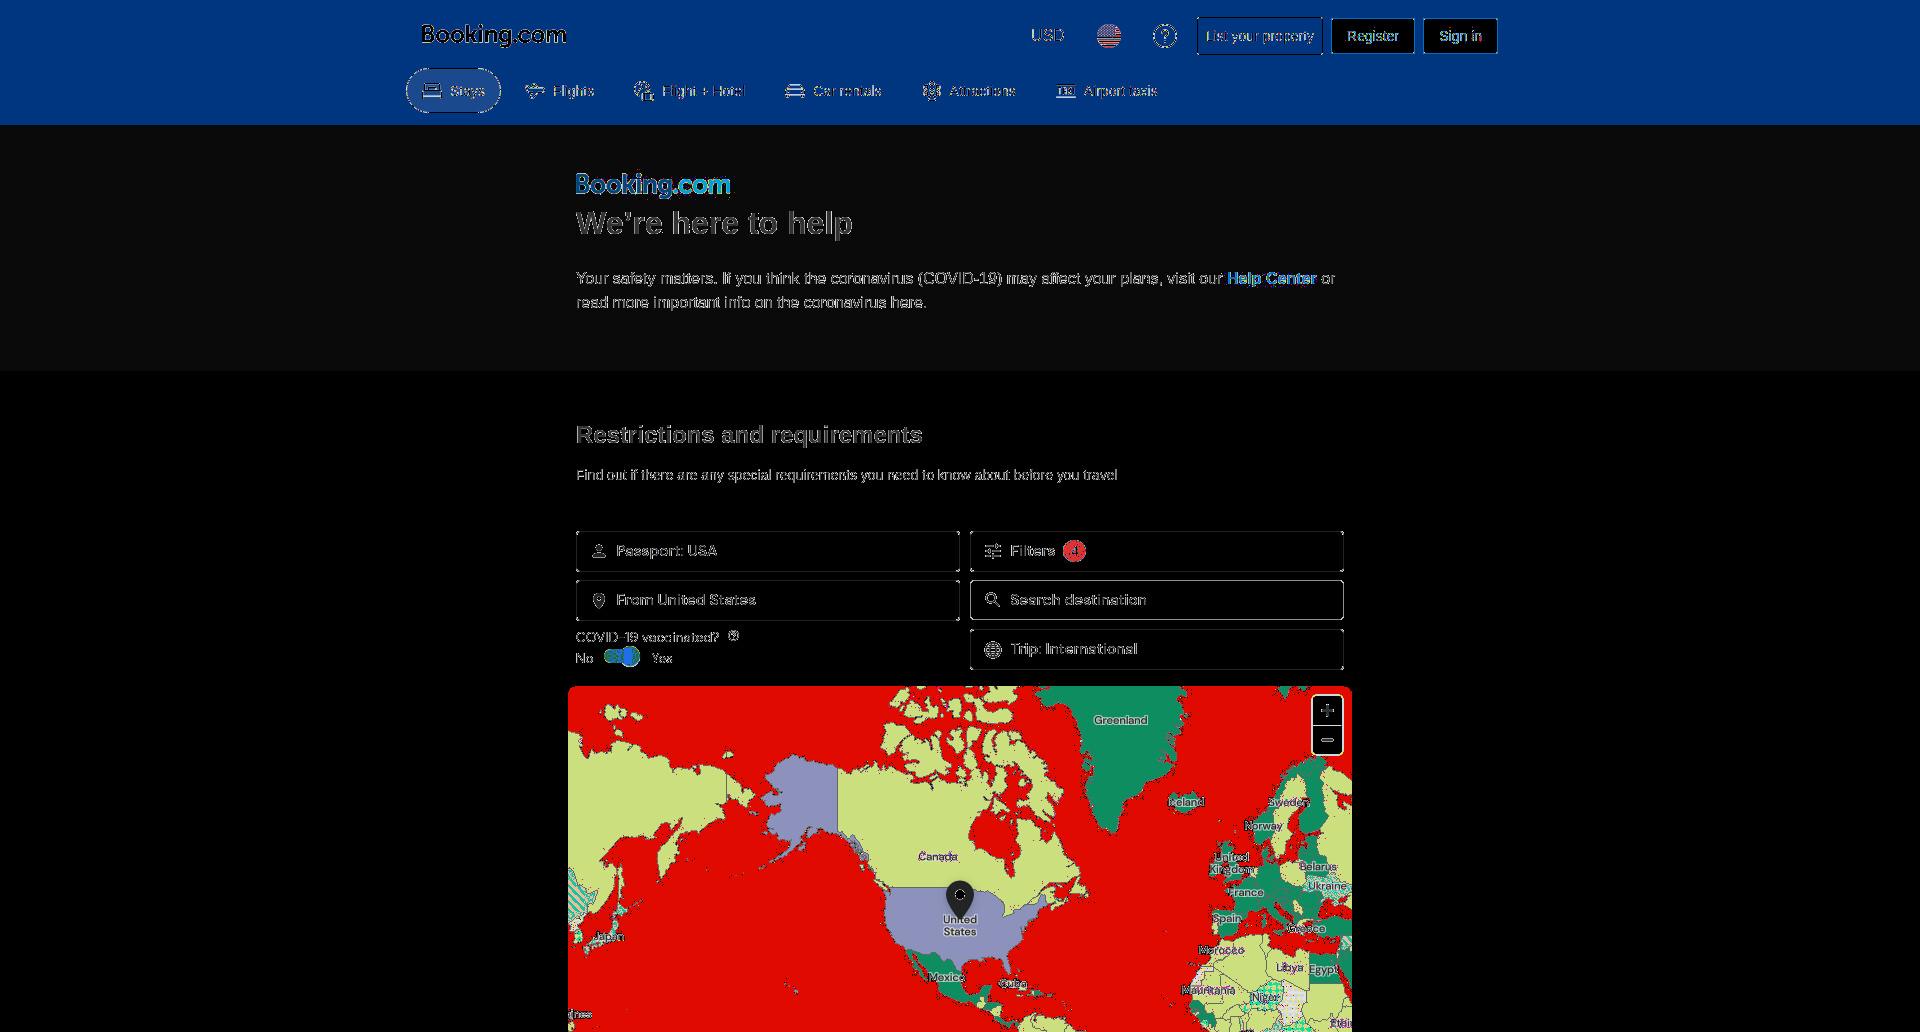
Task: Click Spain on the map
Action: click(1227, 918)
